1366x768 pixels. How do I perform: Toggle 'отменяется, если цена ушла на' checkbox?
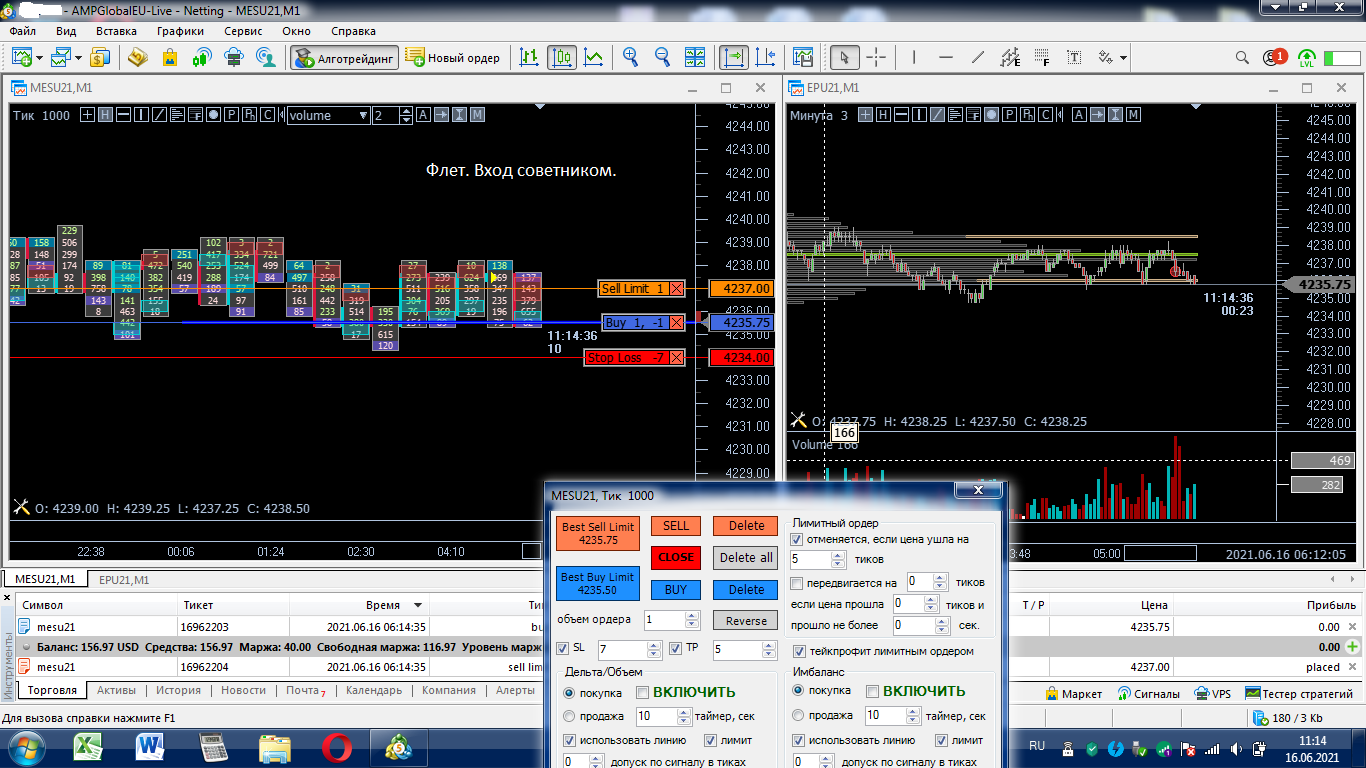796,540
